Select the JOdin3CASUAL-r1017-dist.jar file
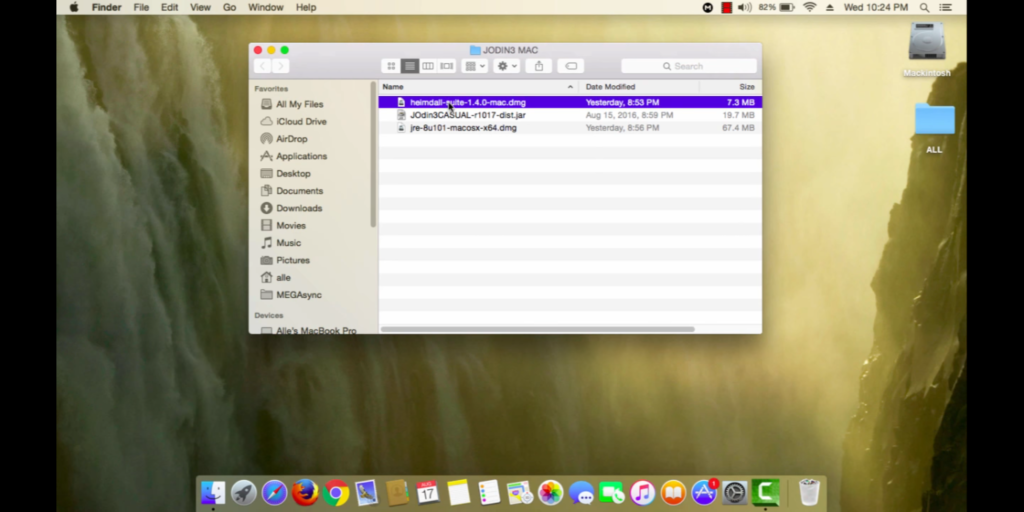Viewport: 1024px width, 512px height. click(x=467, y=115)
